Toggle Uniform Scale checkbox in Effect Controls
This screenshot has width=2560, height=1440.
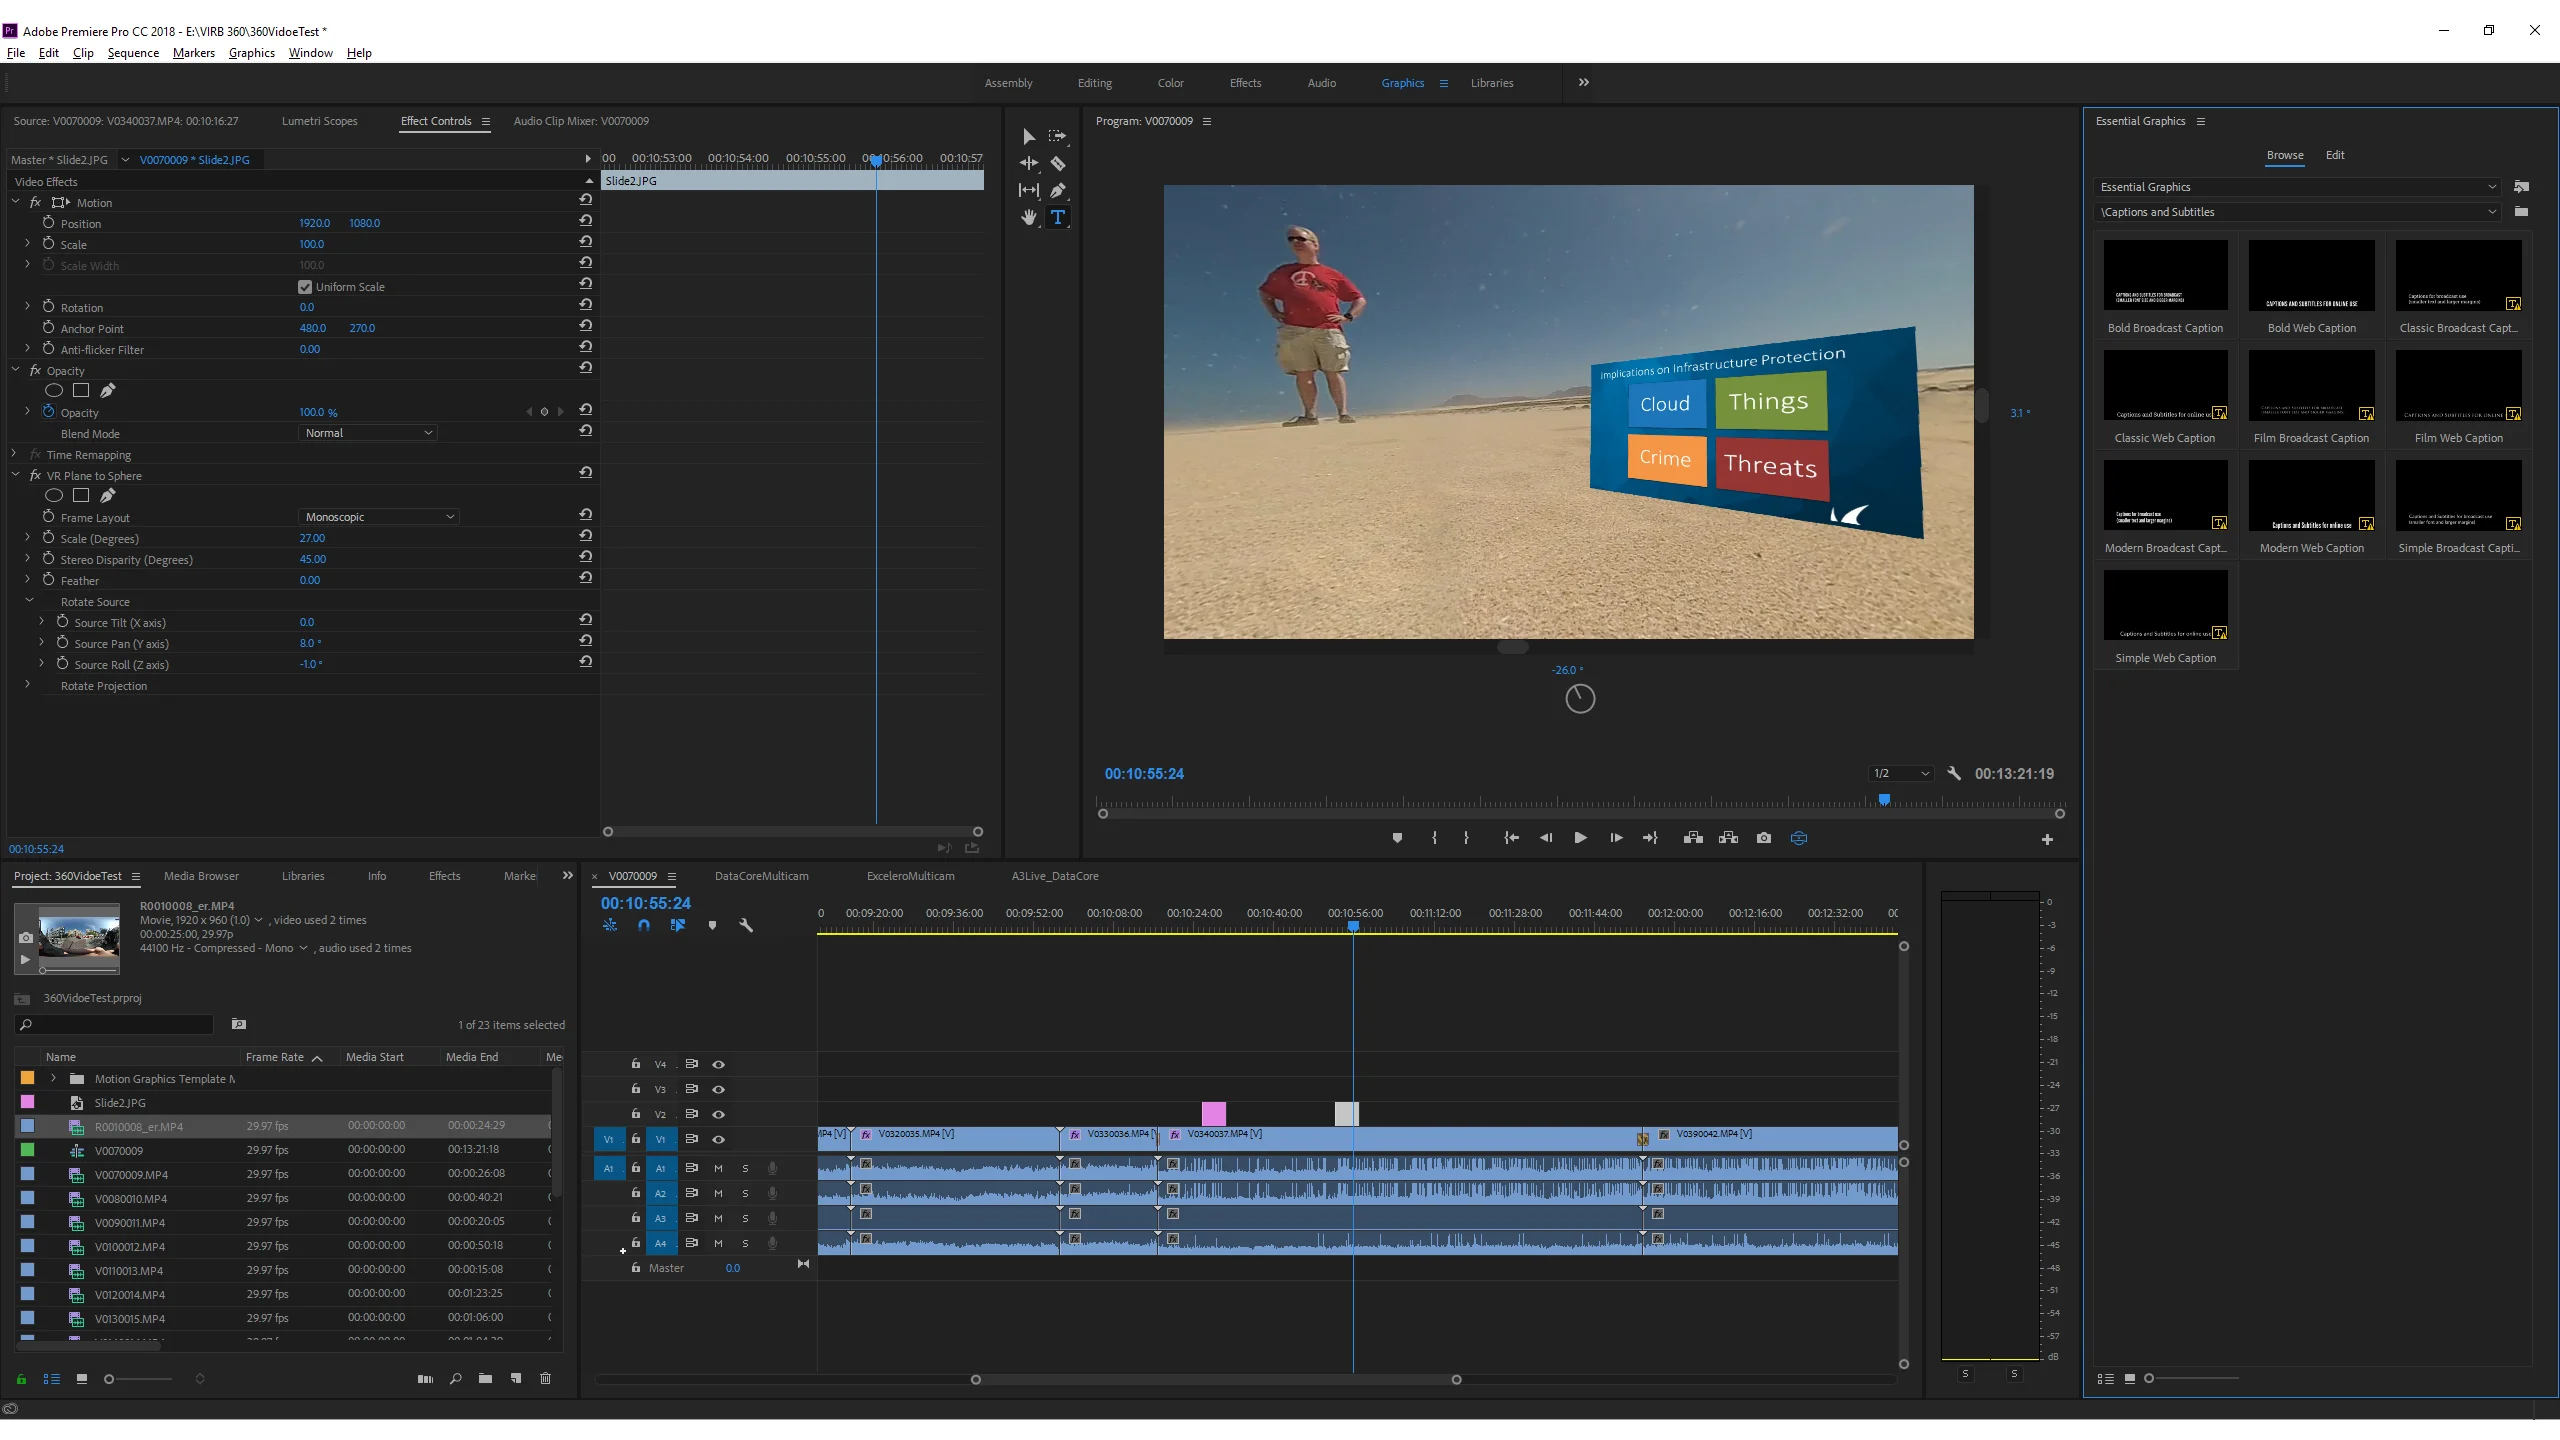coord(304,287)
